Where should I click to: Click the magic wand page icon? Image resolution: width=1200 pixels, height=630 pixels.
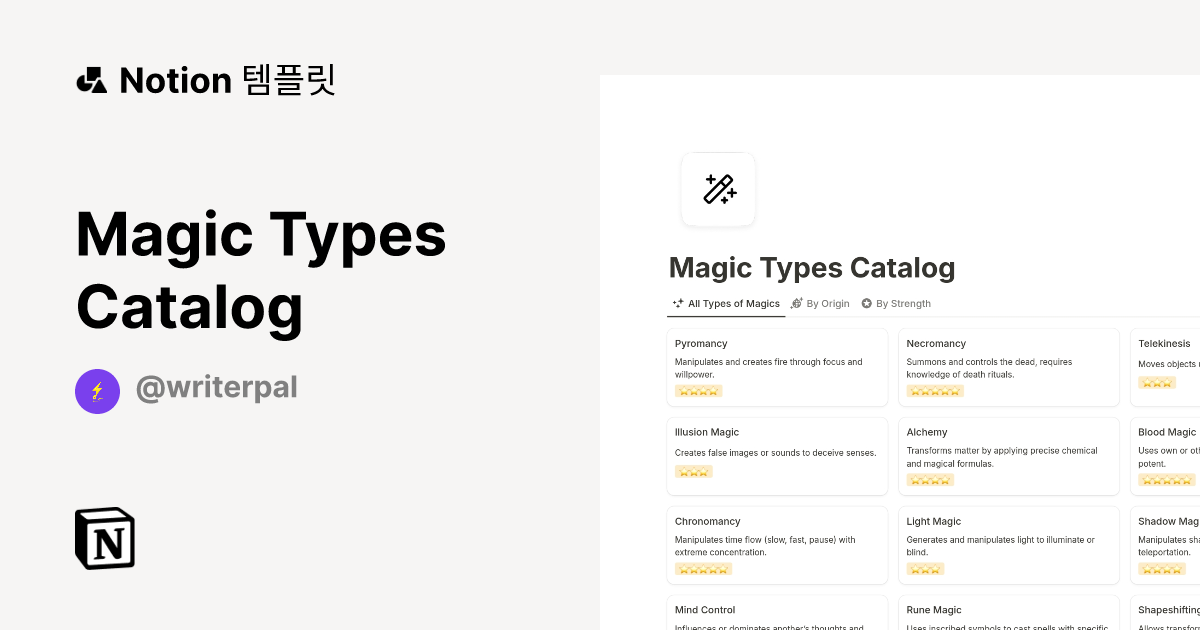pyautogui.click(x=718, y=189)
